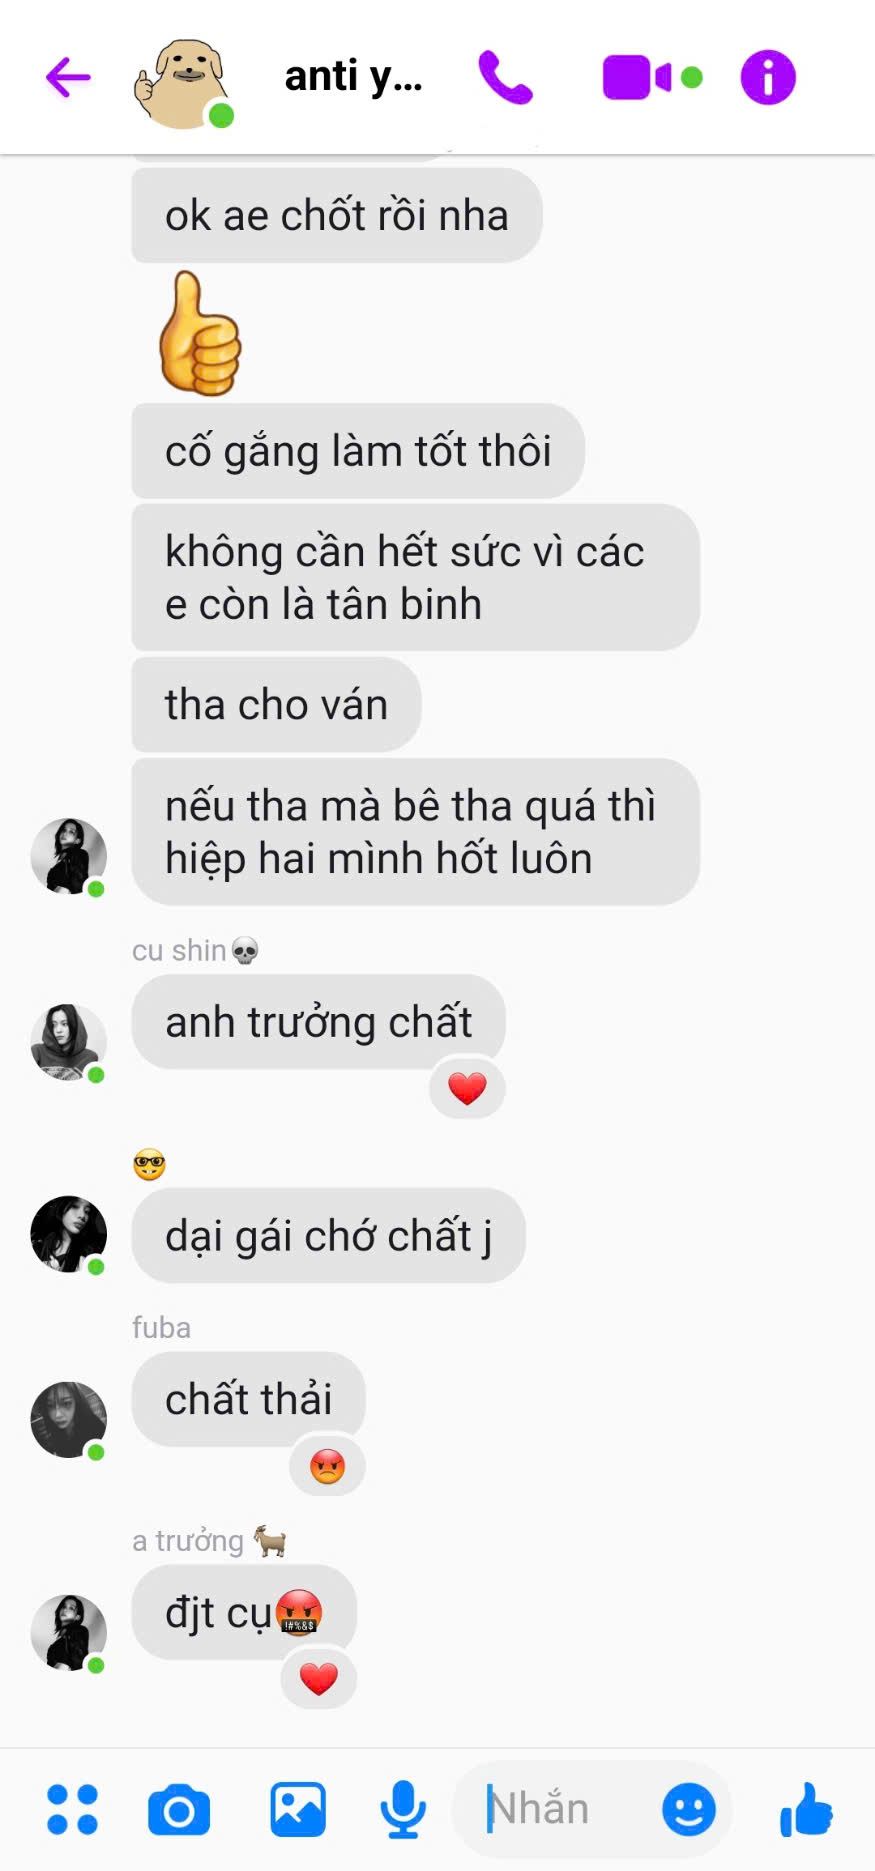Open the emoji picker smiley icon

coord(689,1809)
